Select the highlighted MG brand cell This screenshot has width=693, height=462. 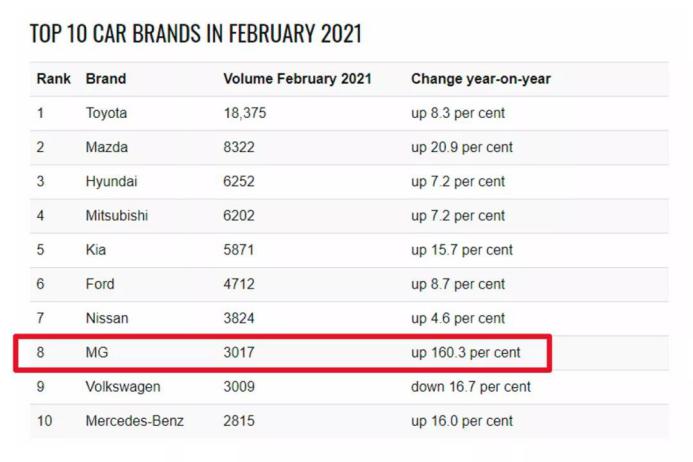point(97,353)
